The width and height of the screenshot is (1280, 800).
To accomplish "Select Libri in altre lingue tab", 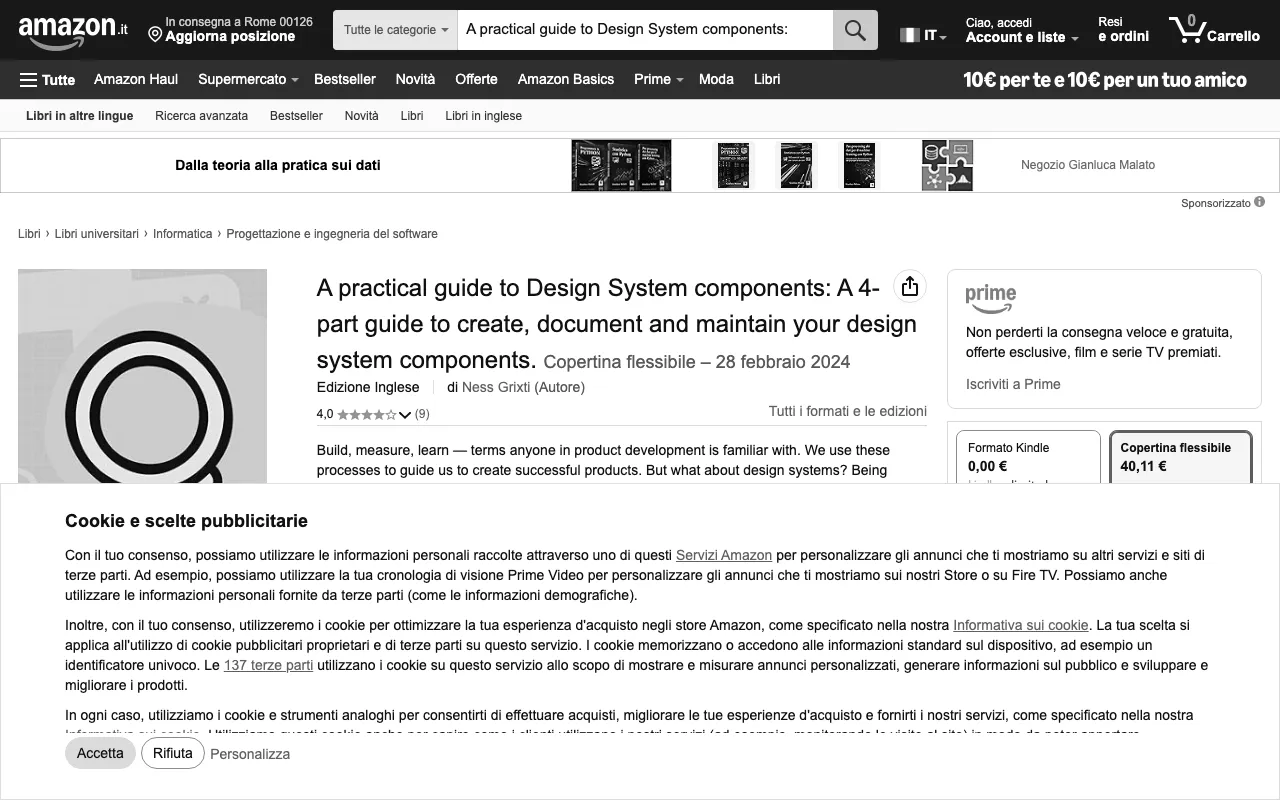I will pyautogui.click(x=80, y=116).
